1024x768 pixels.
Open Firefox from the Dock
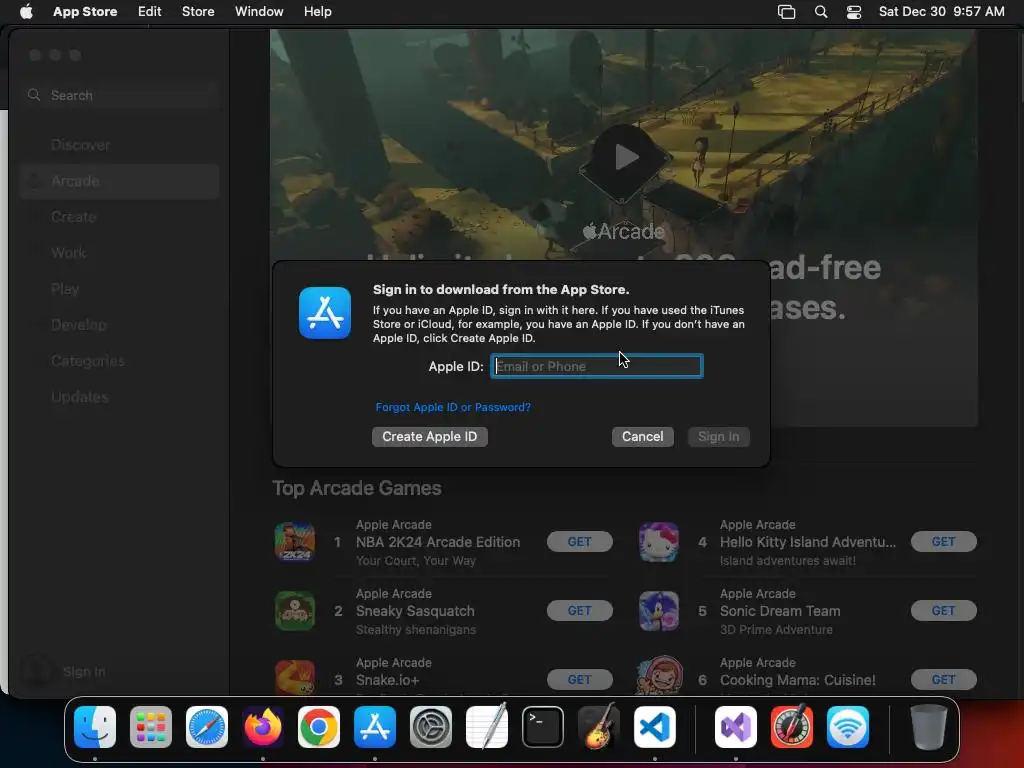tap(263, 727)
